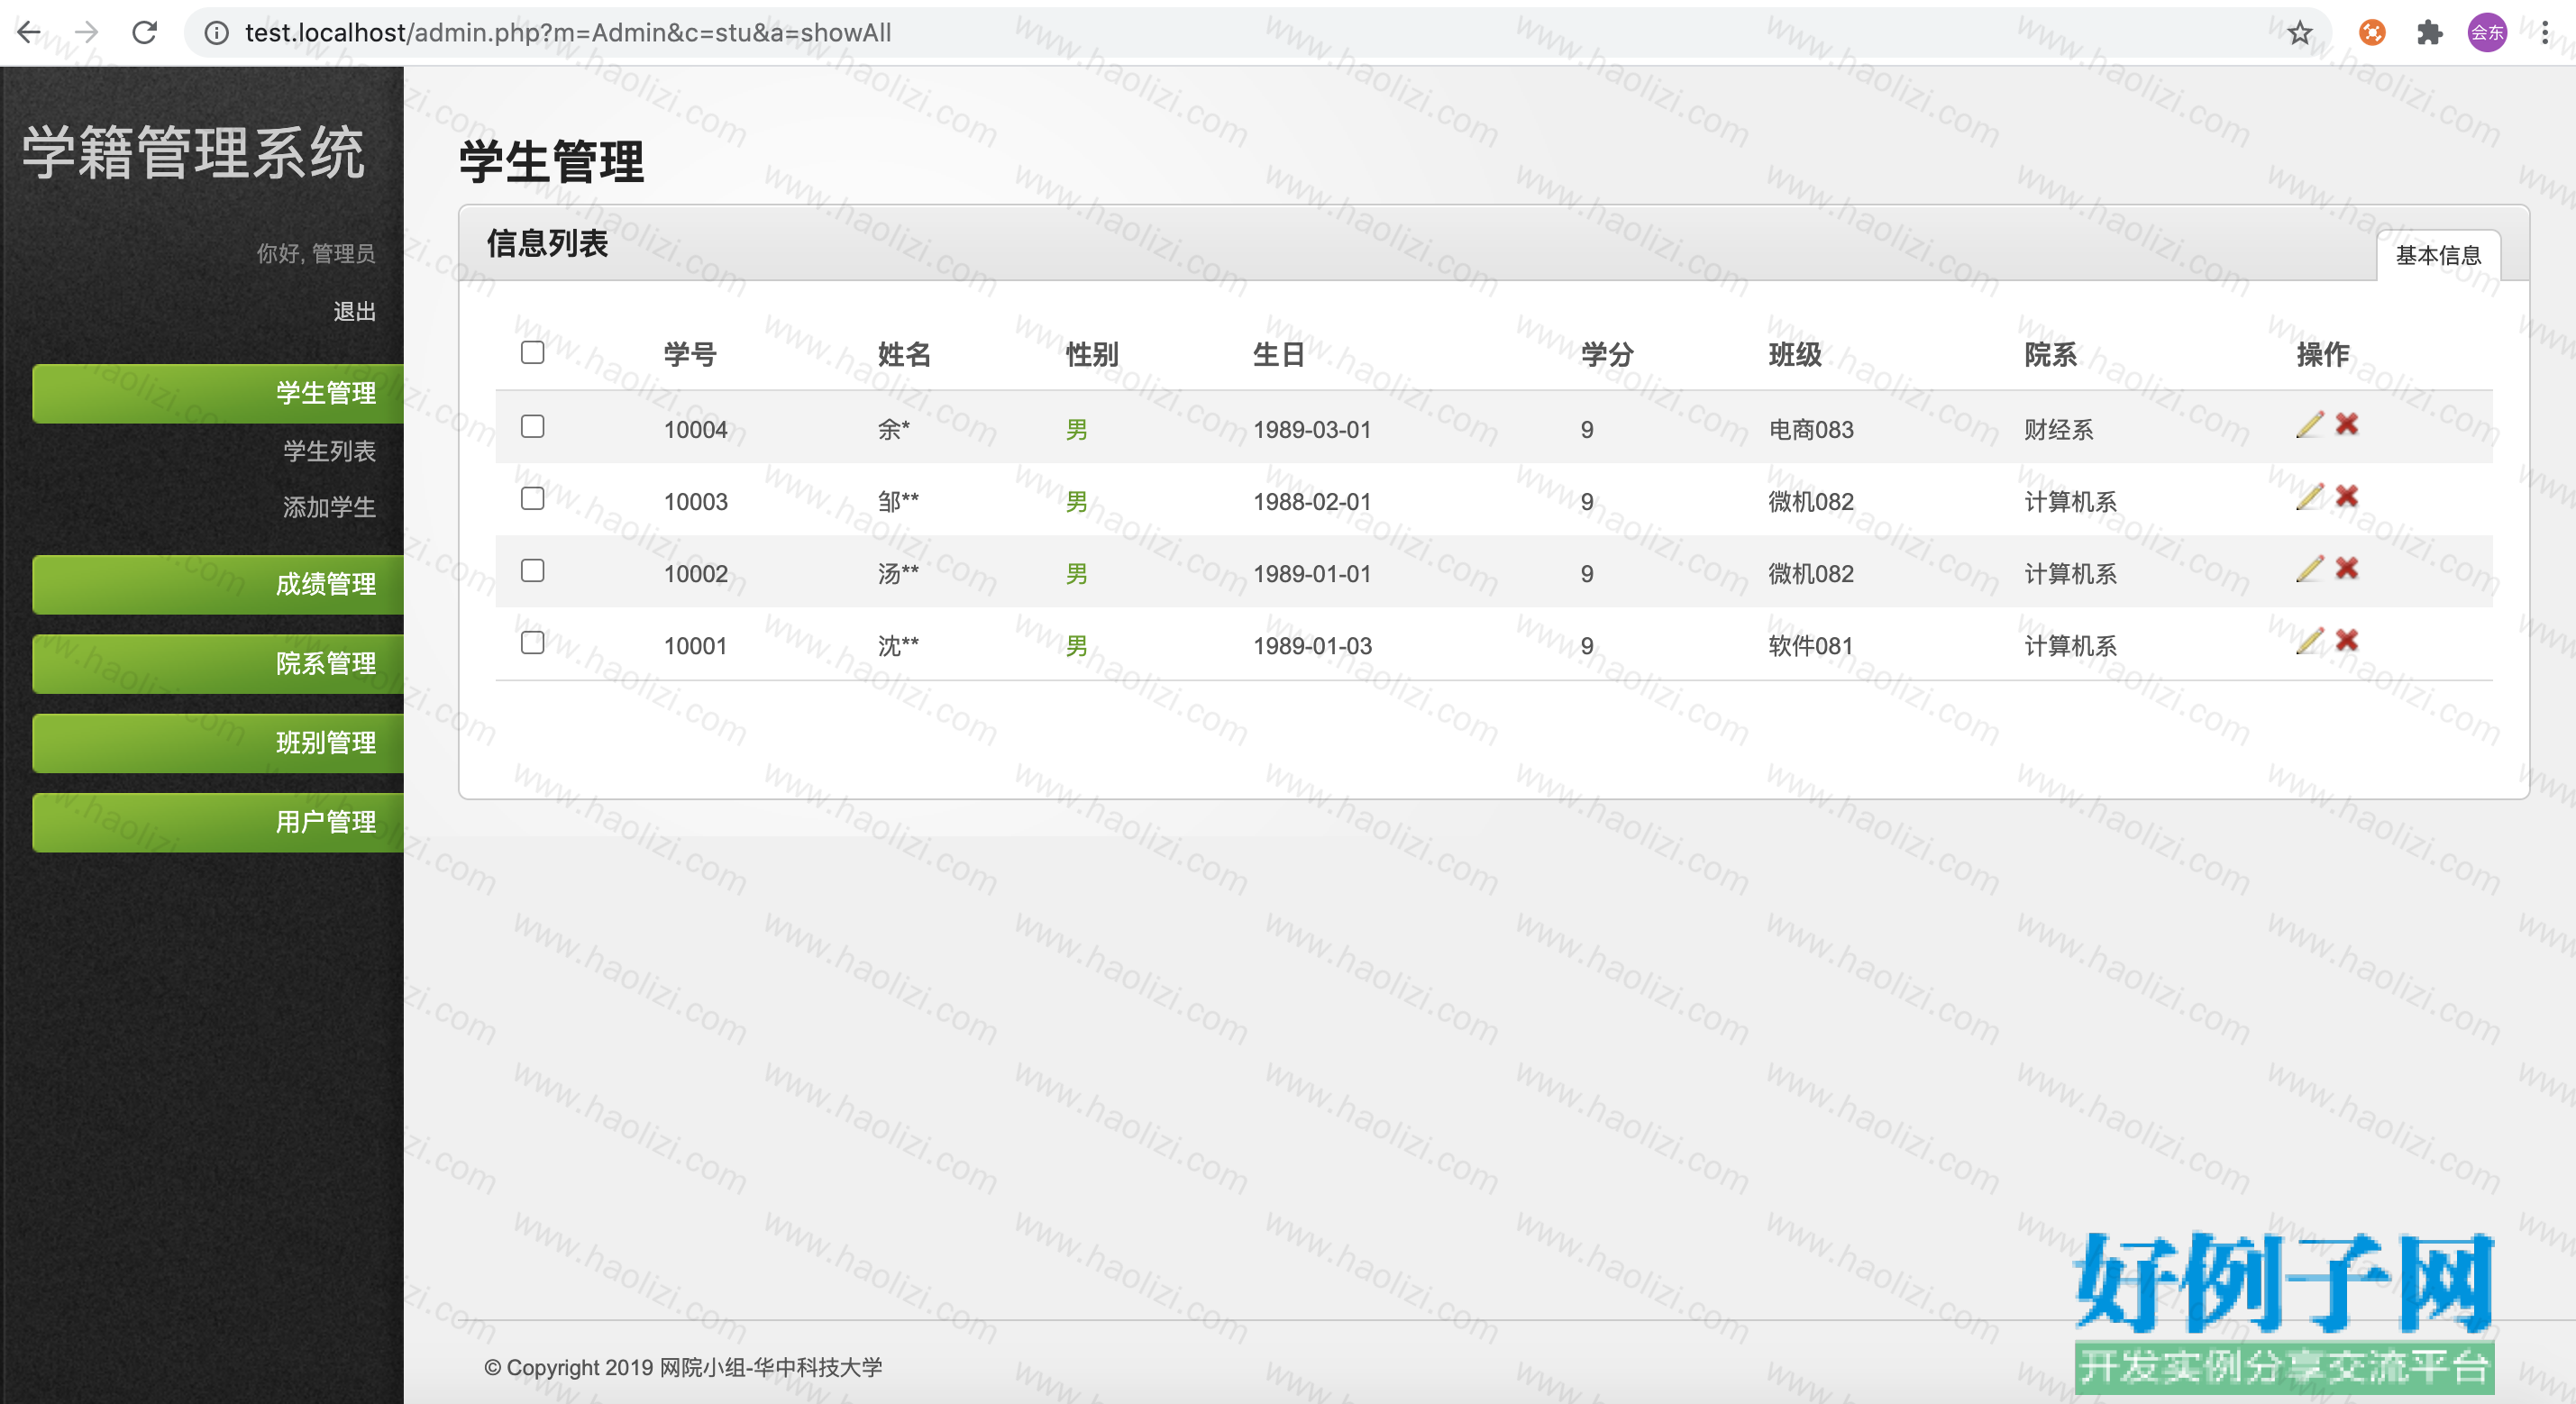
Task: Bookmark this page with the star icon
Action: (2300, 33)
